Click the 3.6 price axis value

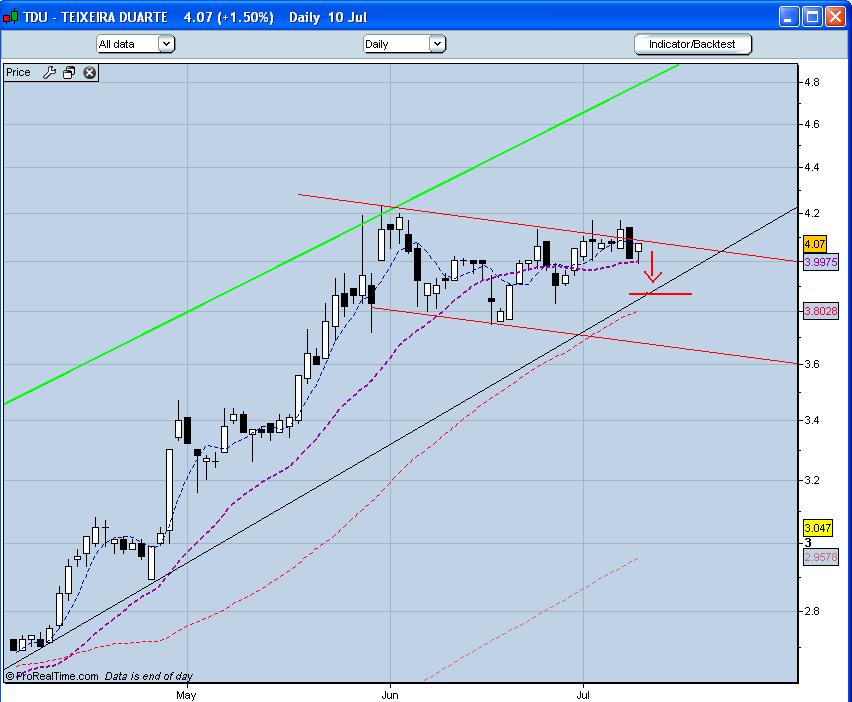click(812, 364)
